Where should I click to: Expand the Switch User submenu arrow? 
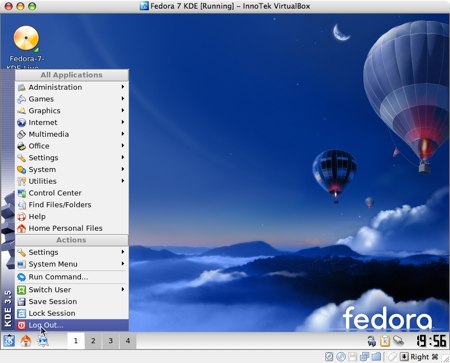click(x=123, y=289)
